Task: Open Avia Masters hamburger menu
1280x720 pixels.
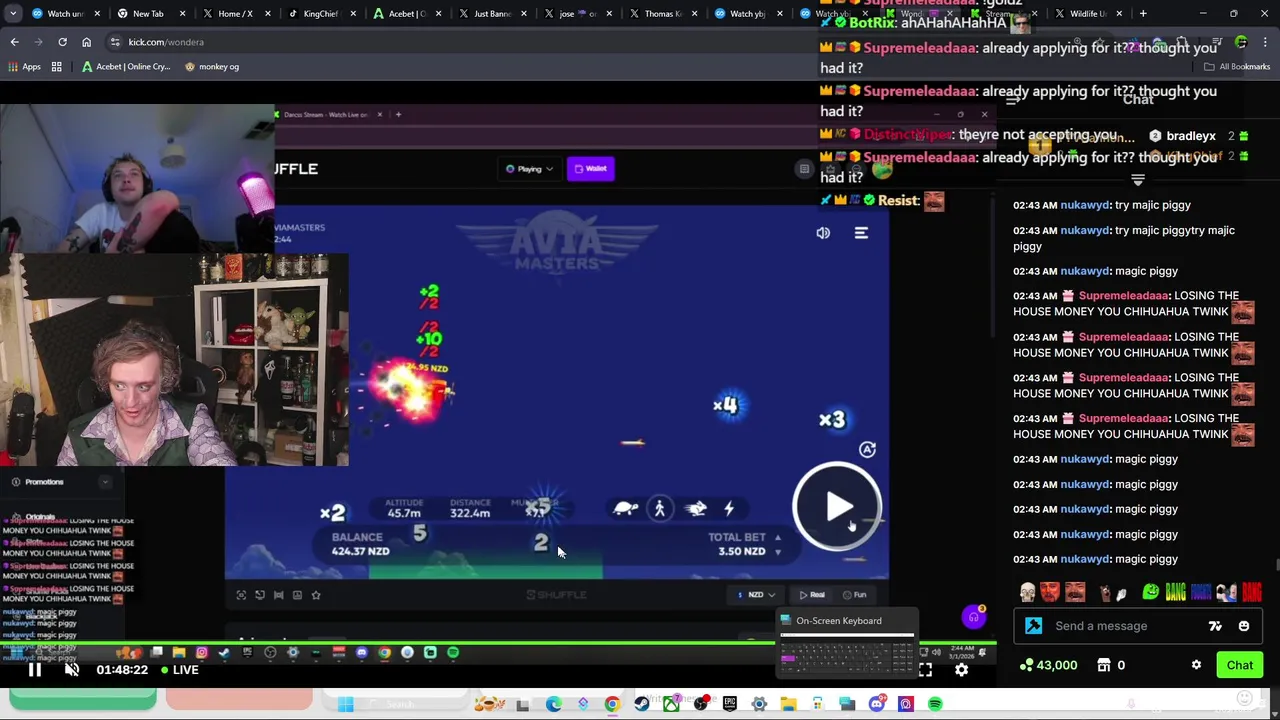Action: coord(861,233)
